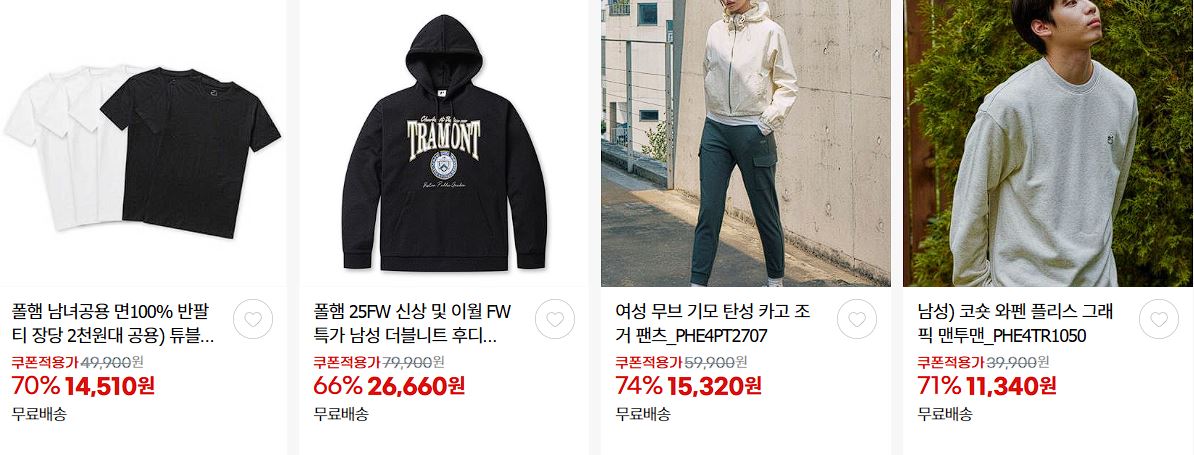This screenshot has width=1194, height=455.
Task: Open the white and black t-shirts product image
Action: pyautogui.click(x=143, y=143)
